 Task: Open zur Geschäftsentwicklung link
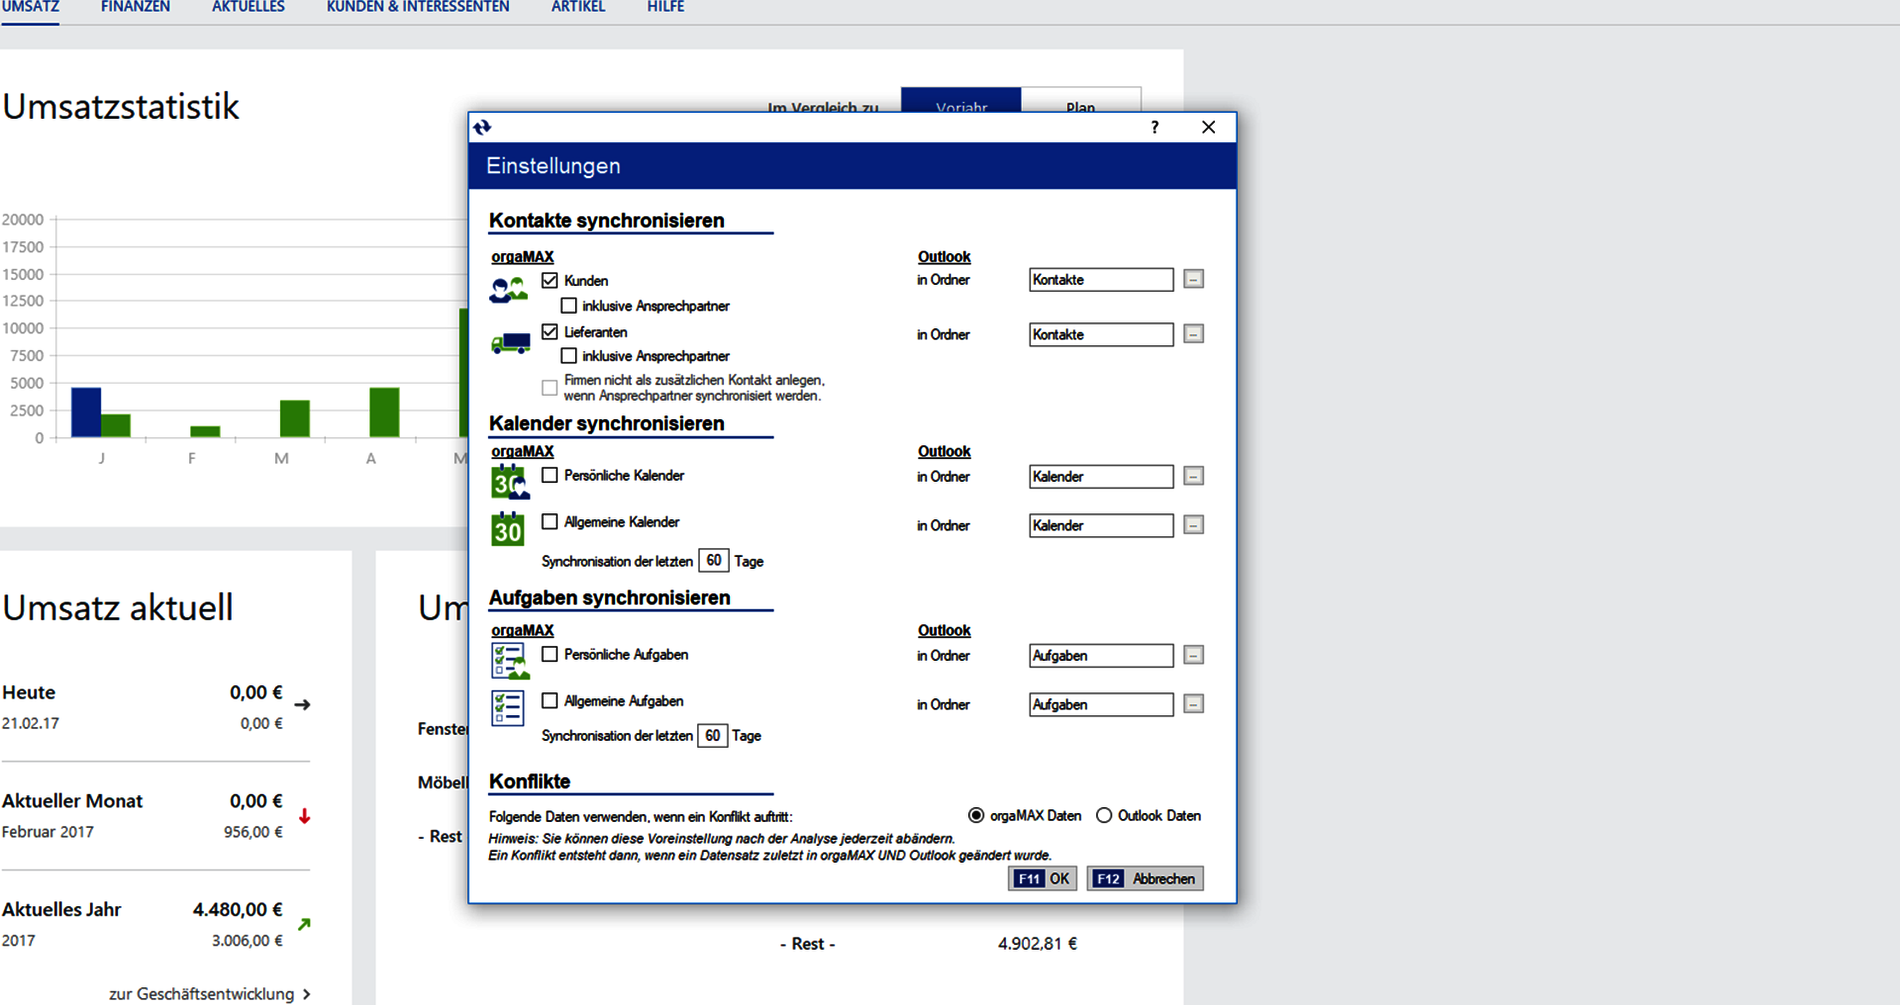(x=210, y=993)
